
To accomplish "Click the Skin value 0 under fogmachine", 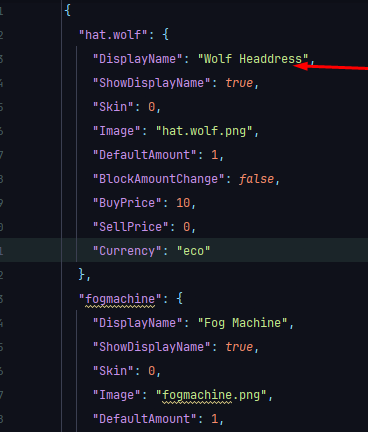I will click(x=152, y=371).
